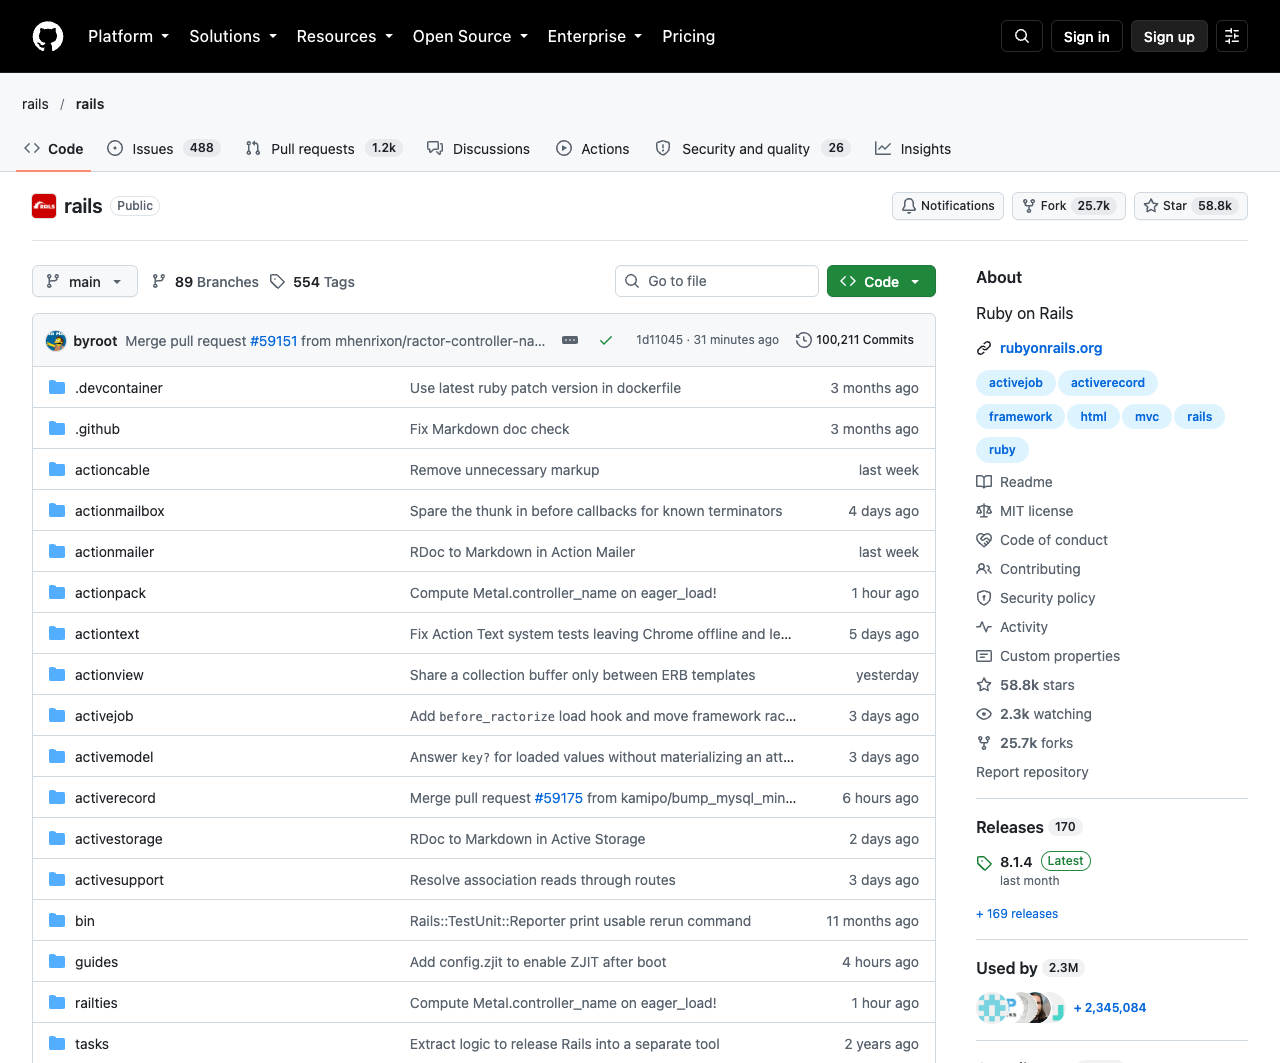Open the Pricing menu item
The height and width of the screenshot is (1063, 1280).
pos(689,37)
